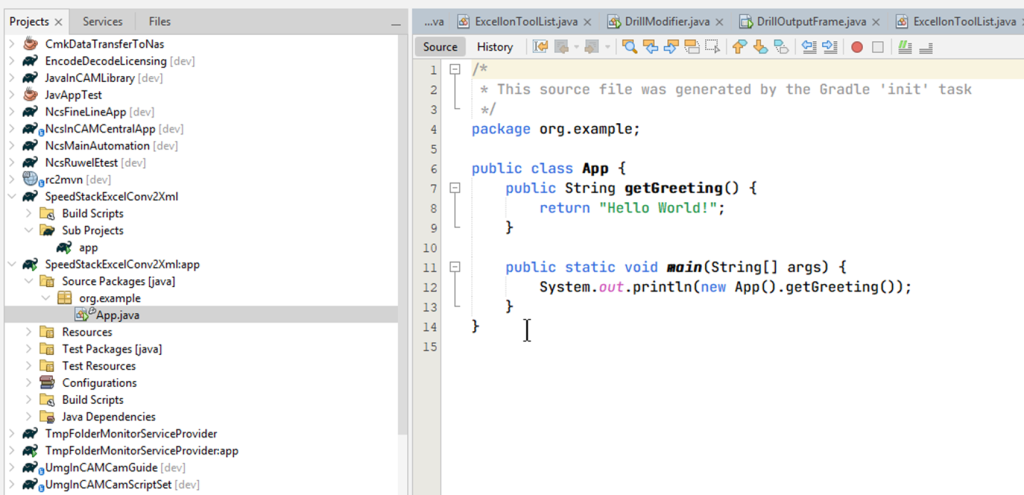Expand the CmkDataTransferToNas project node

11,45
